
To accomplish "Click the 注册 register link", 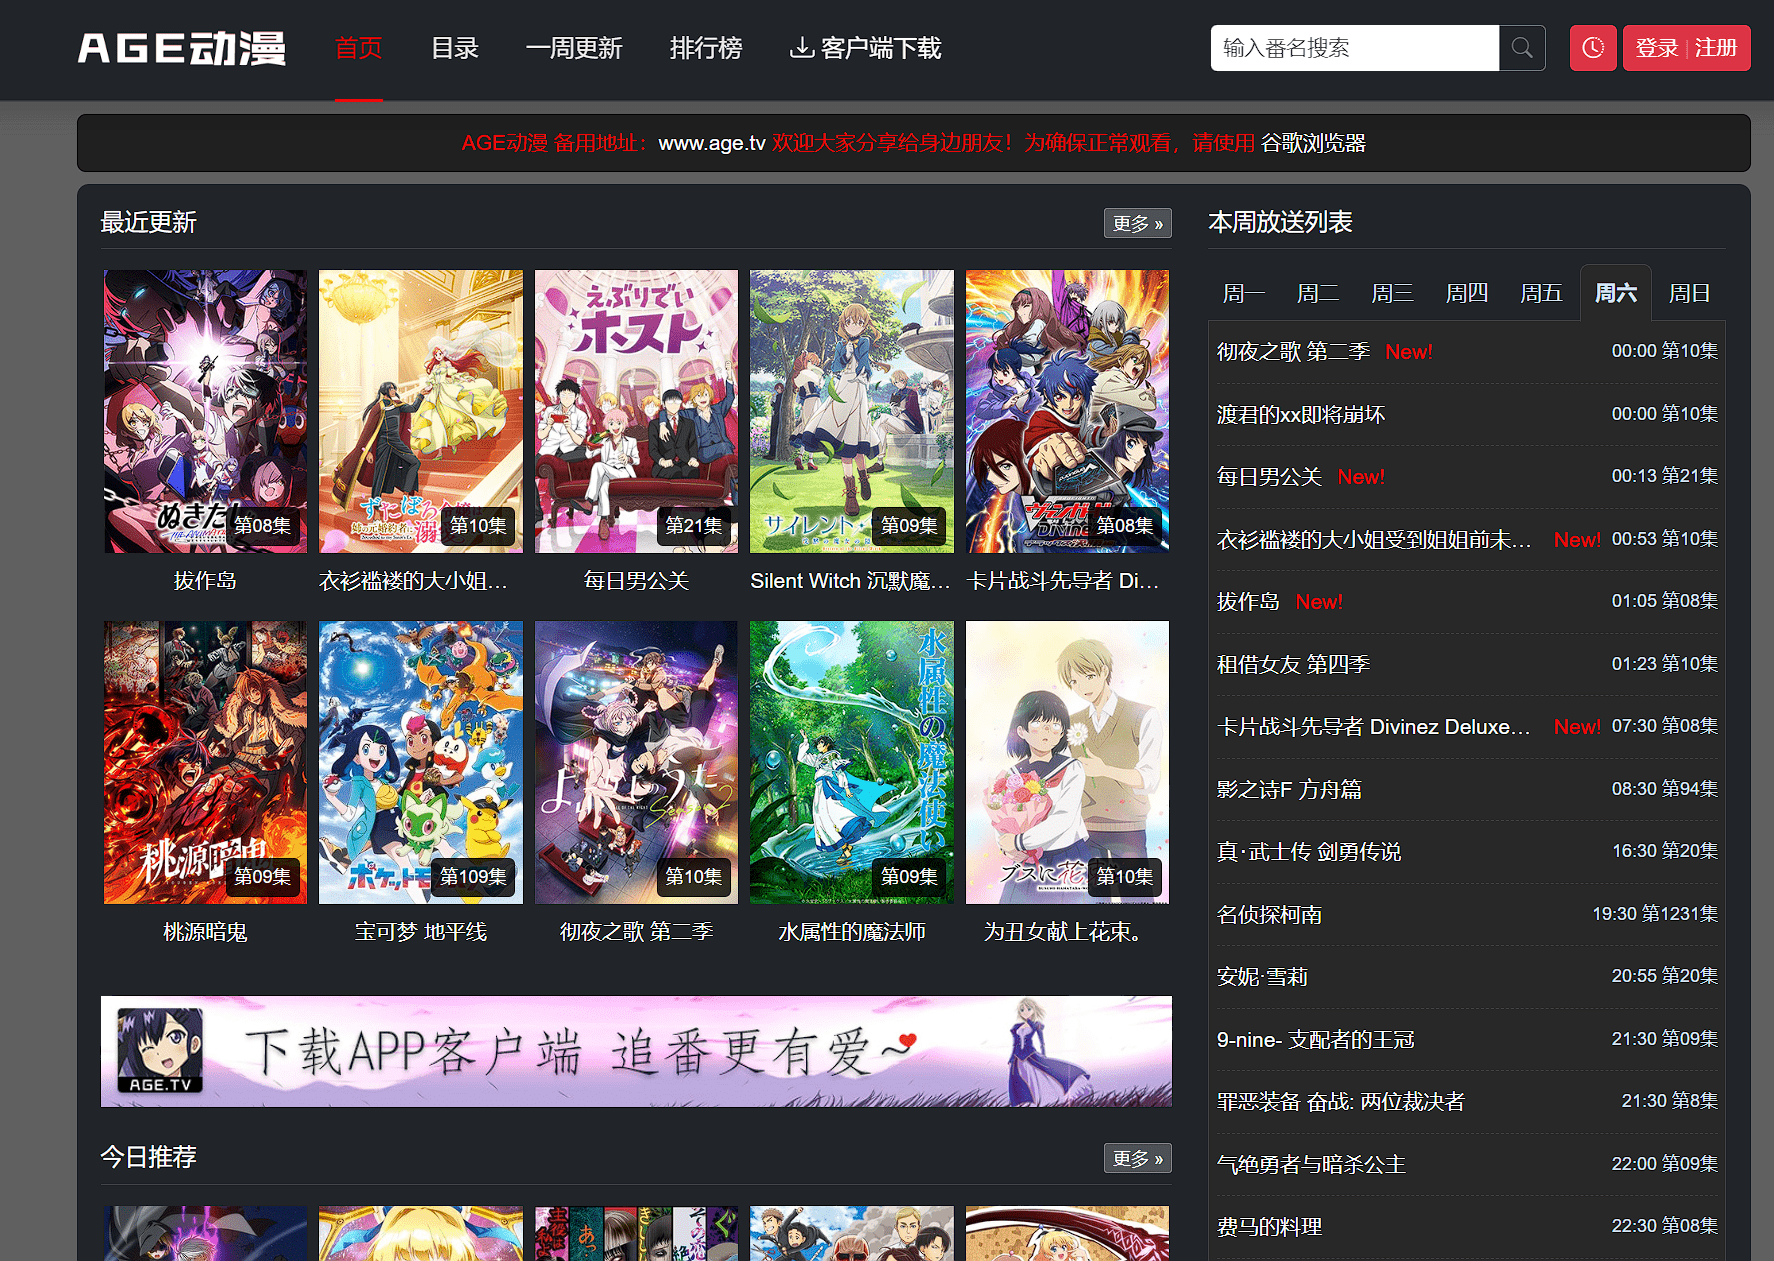I will pos(1716,48).
